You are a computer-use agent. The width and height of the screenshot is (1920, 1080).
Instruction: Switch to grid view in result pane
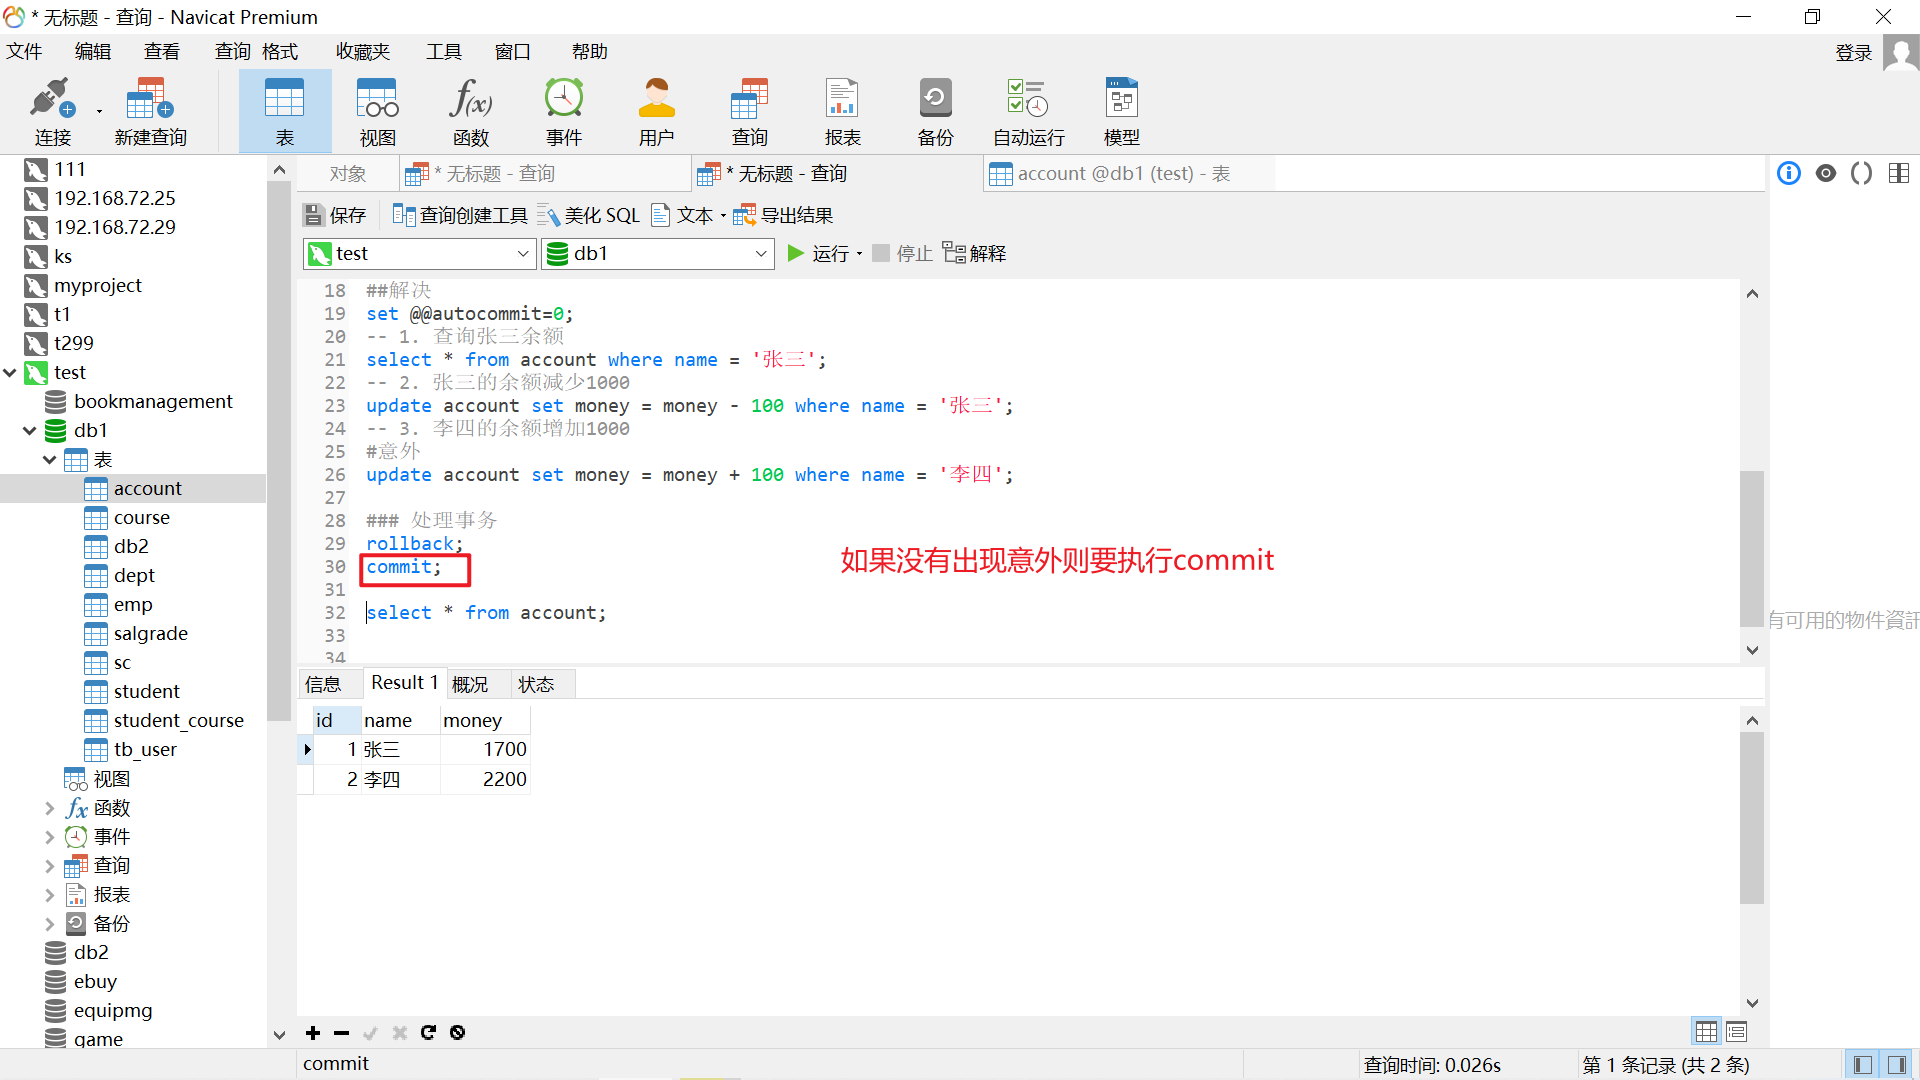pos(1706,1032)
